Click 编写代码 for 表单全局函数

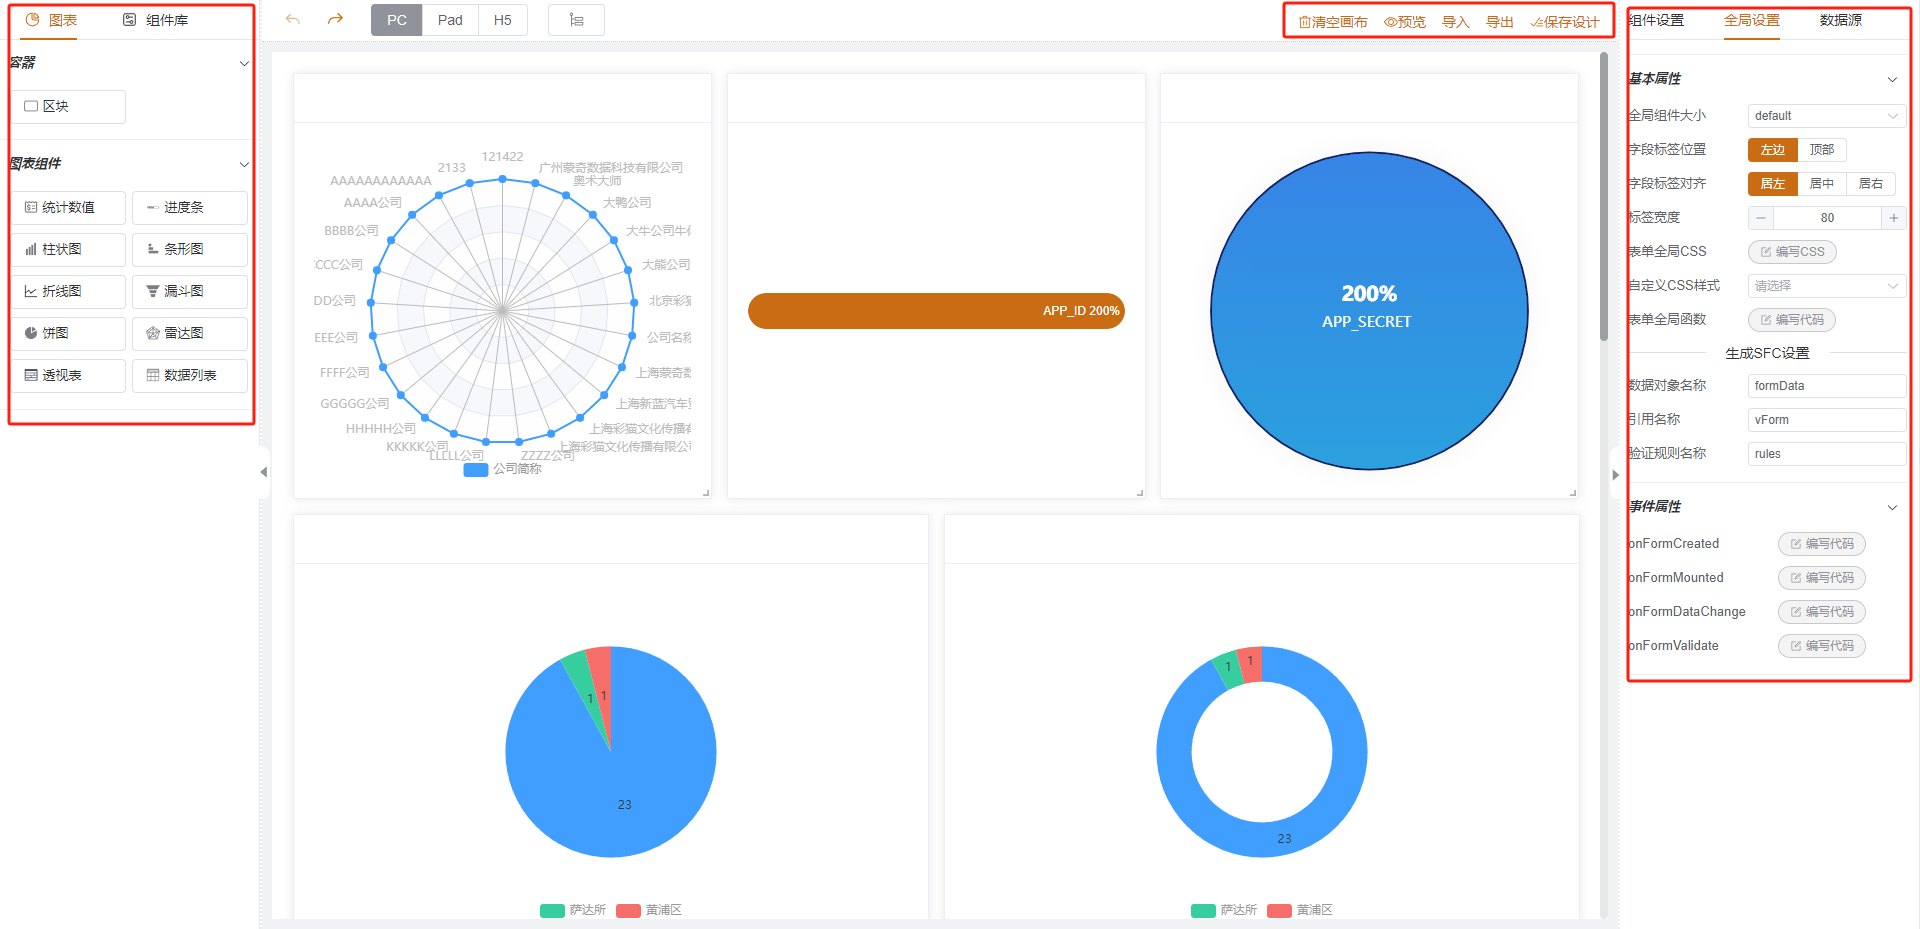(x=1792, y=320)
